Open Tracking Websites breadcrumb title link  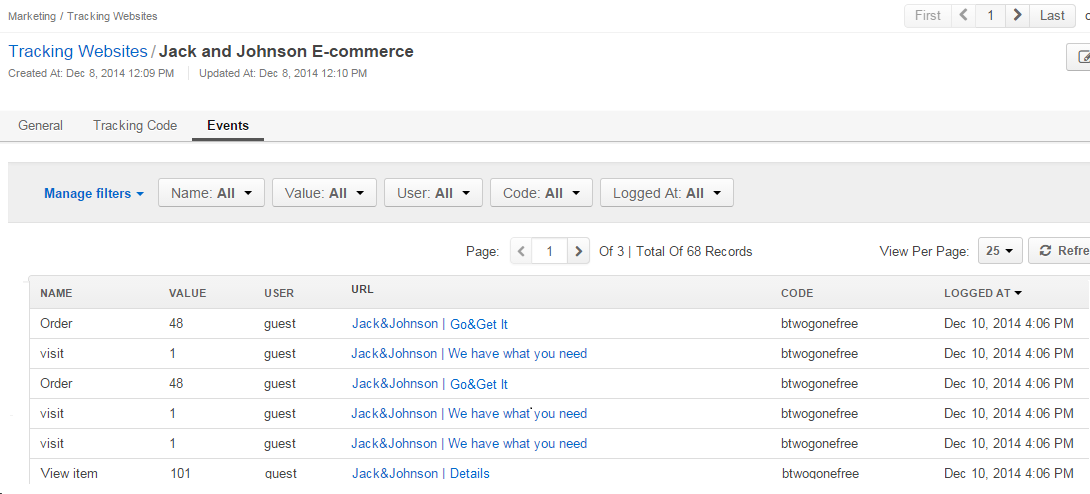pos(78,51)
